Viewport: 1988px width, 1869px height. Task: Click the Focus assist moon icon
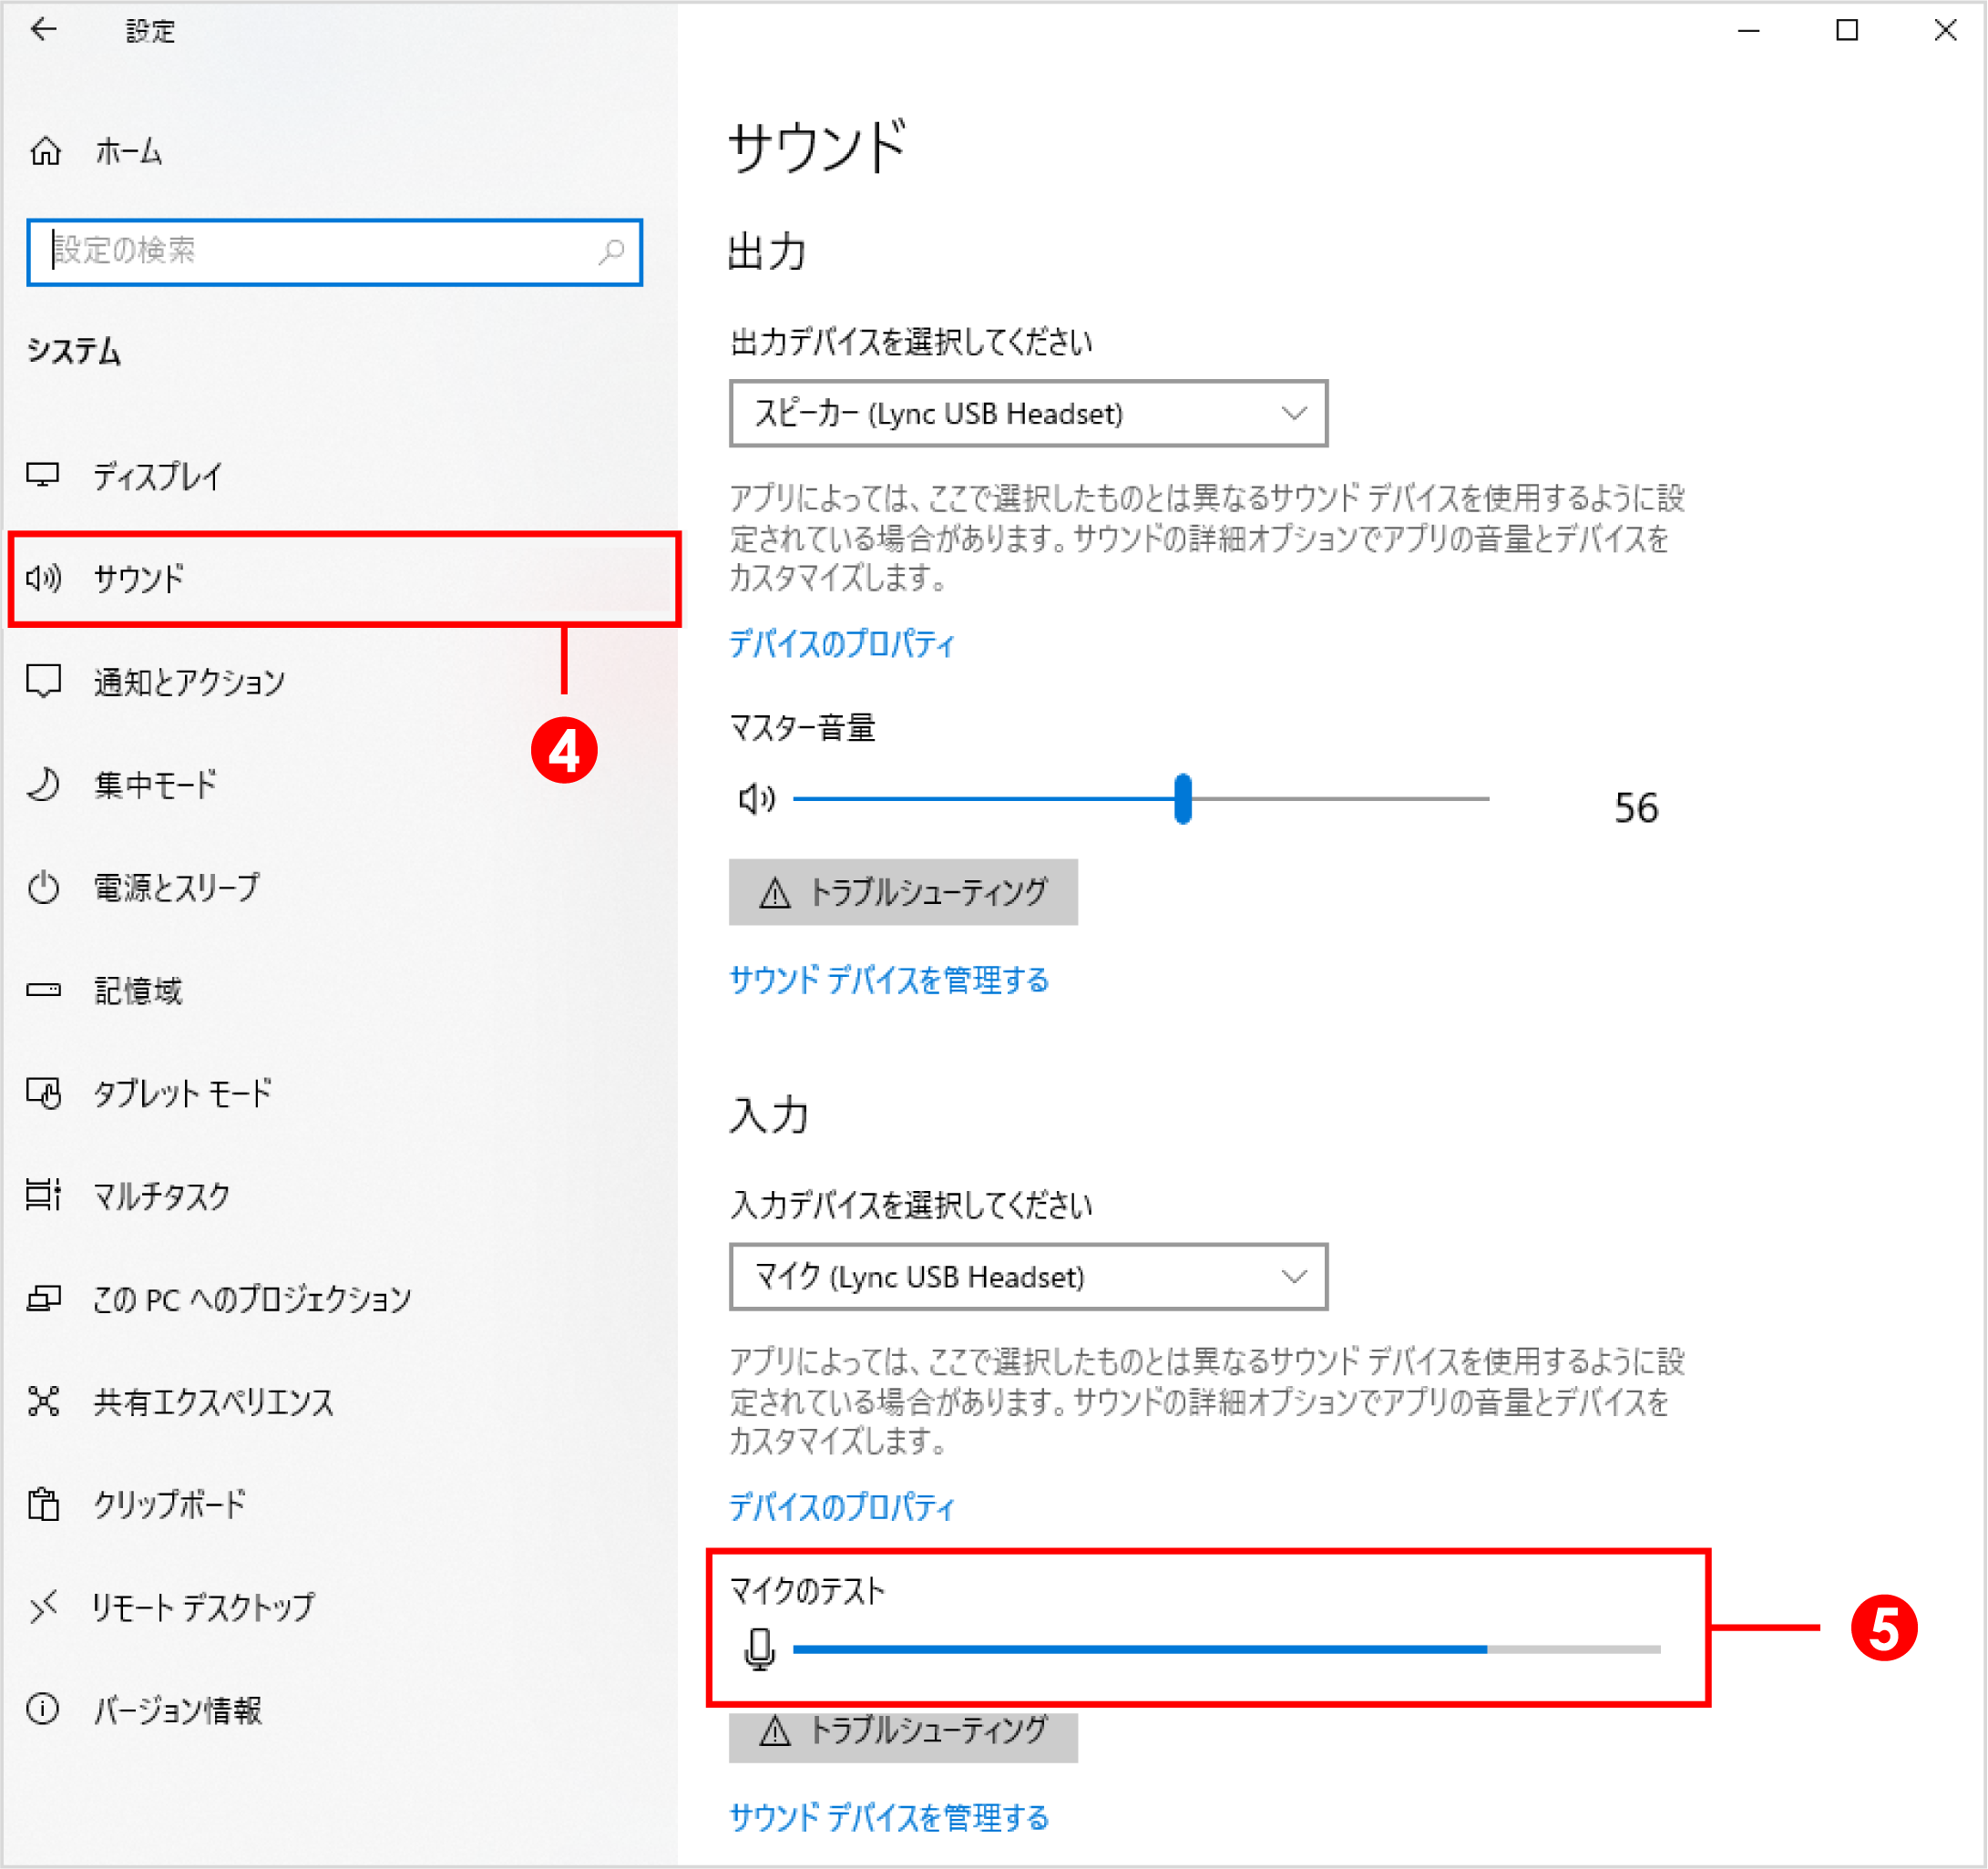[x=43, y=784]
